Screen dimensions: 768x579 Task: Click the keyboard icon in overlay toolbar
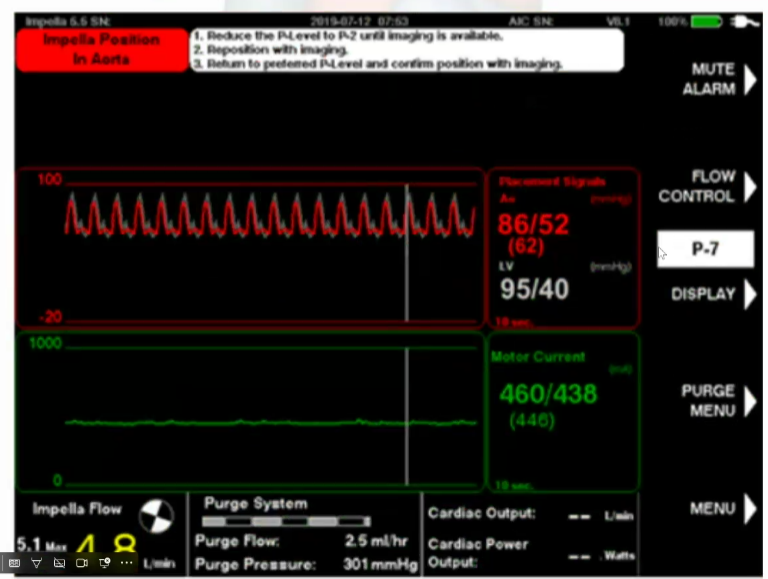coord(14,563)
